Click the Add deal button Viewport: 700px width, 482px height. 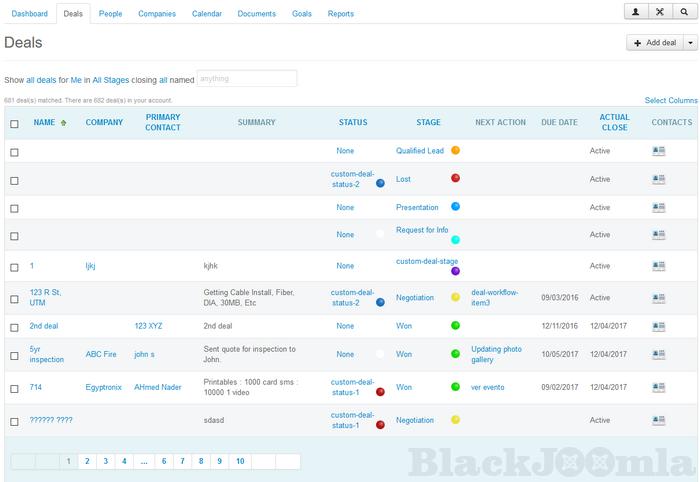point(655,43)
